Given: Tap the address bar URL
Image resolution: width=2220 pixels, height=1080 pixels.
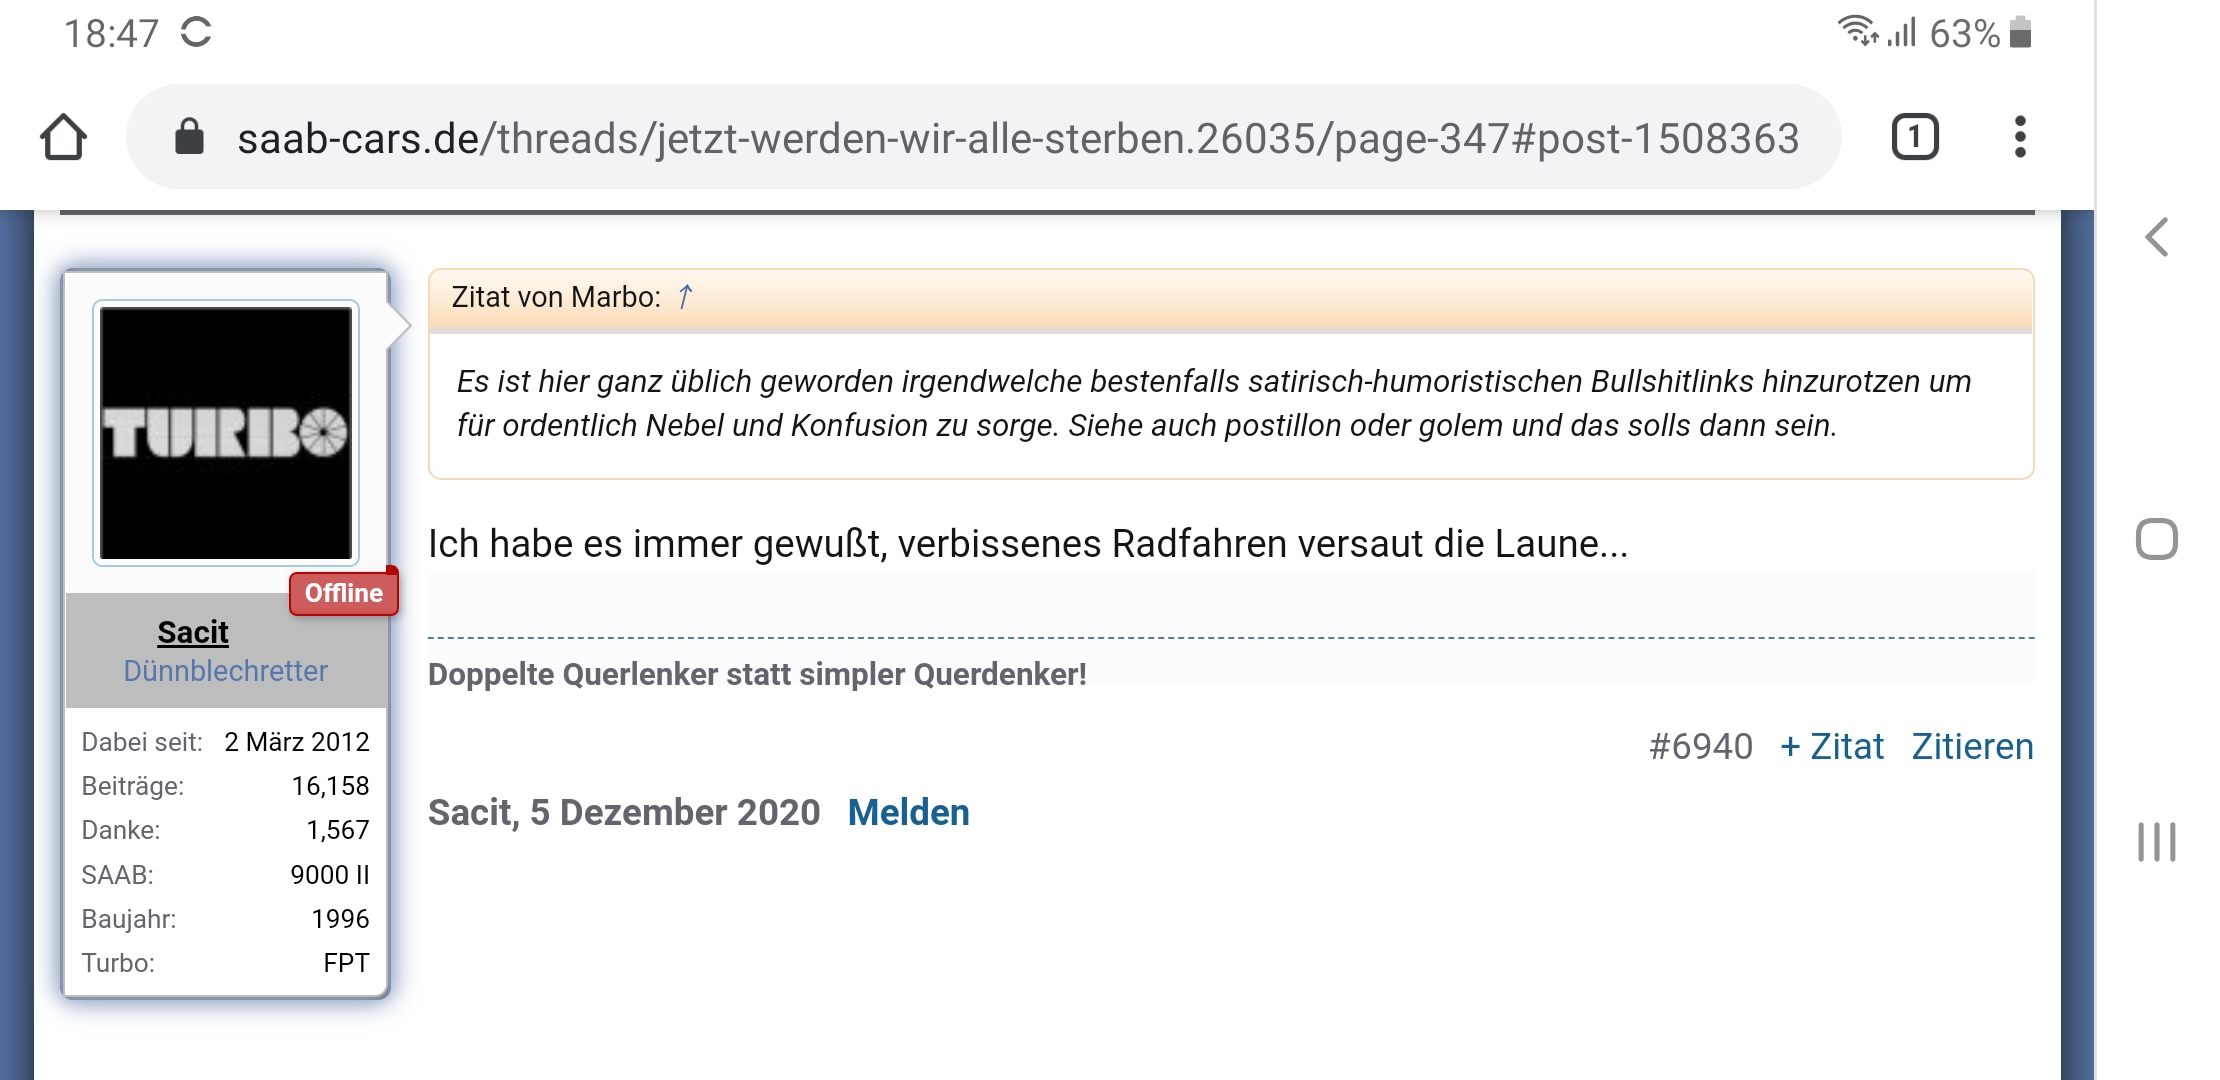Looking at the screenshot, I should [1018, 138].
